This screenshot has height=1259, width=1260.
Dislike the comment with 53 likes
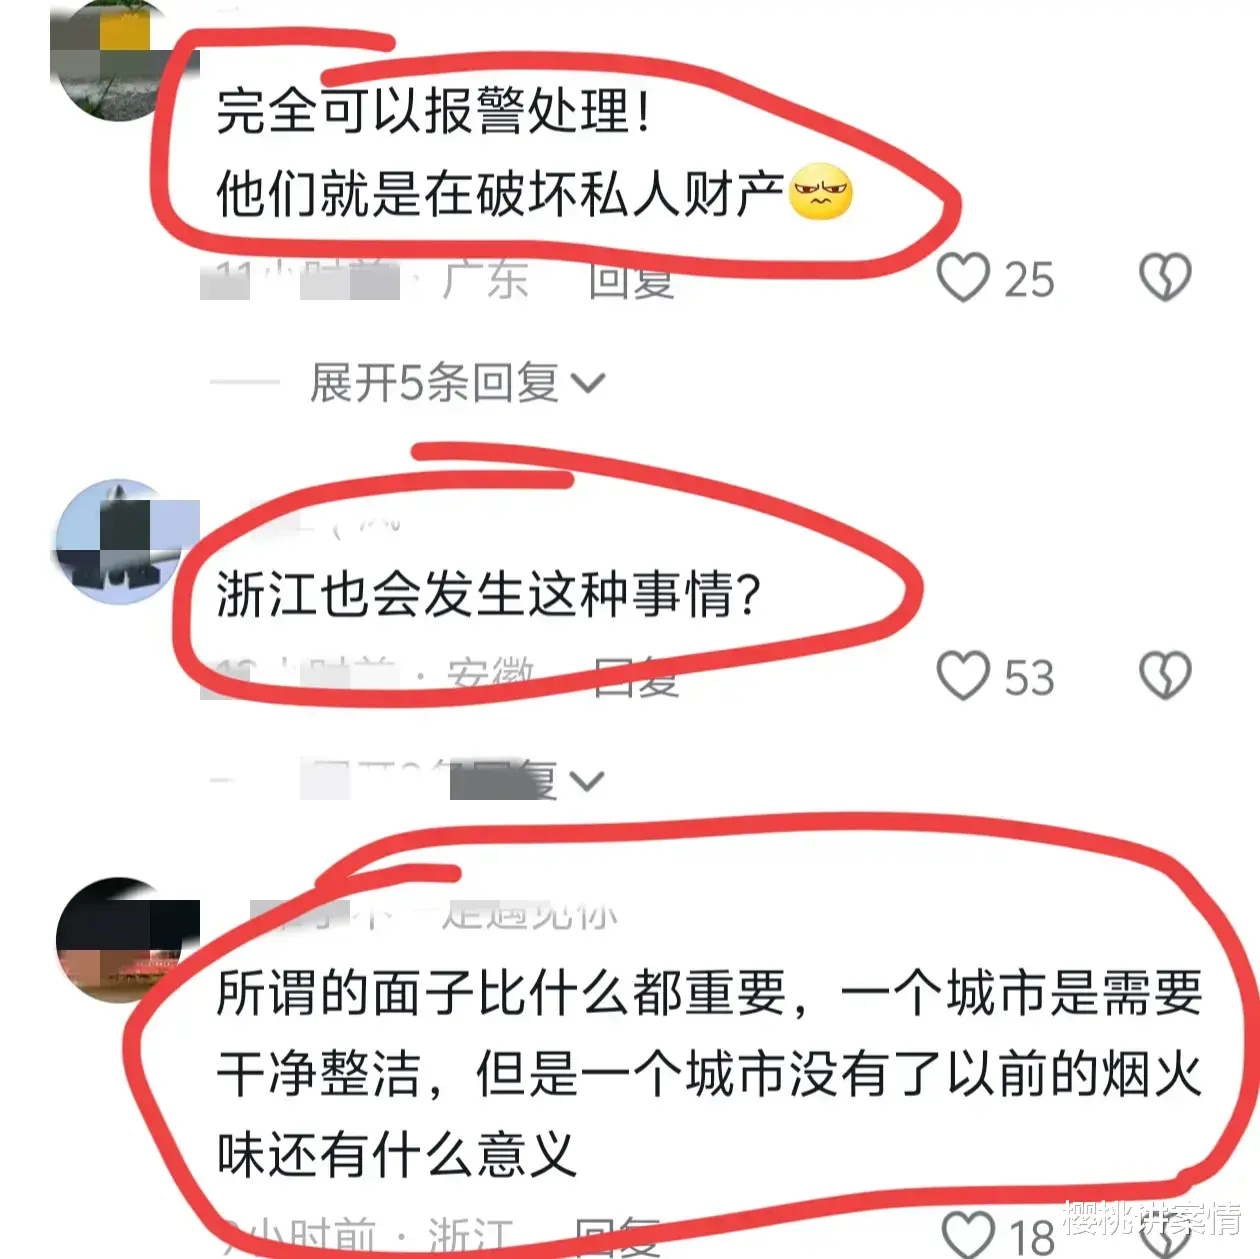coord(1166,676)
